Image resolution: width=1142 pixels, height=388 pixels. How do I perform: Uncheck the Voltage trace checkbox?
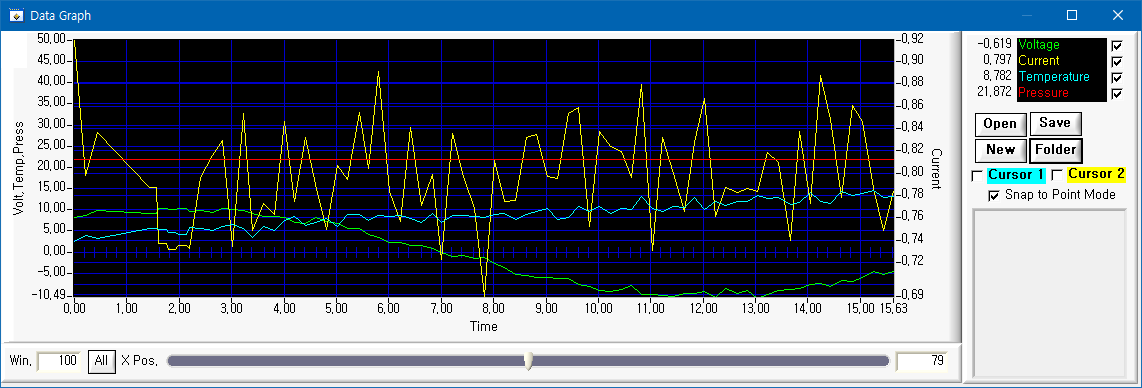tap(1118, 45)
